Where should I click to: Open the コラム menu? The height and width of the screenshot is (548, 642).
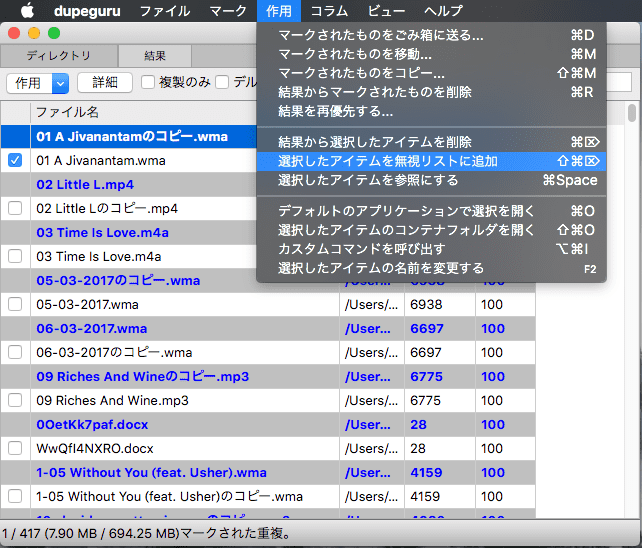click(x=329, y=11)
